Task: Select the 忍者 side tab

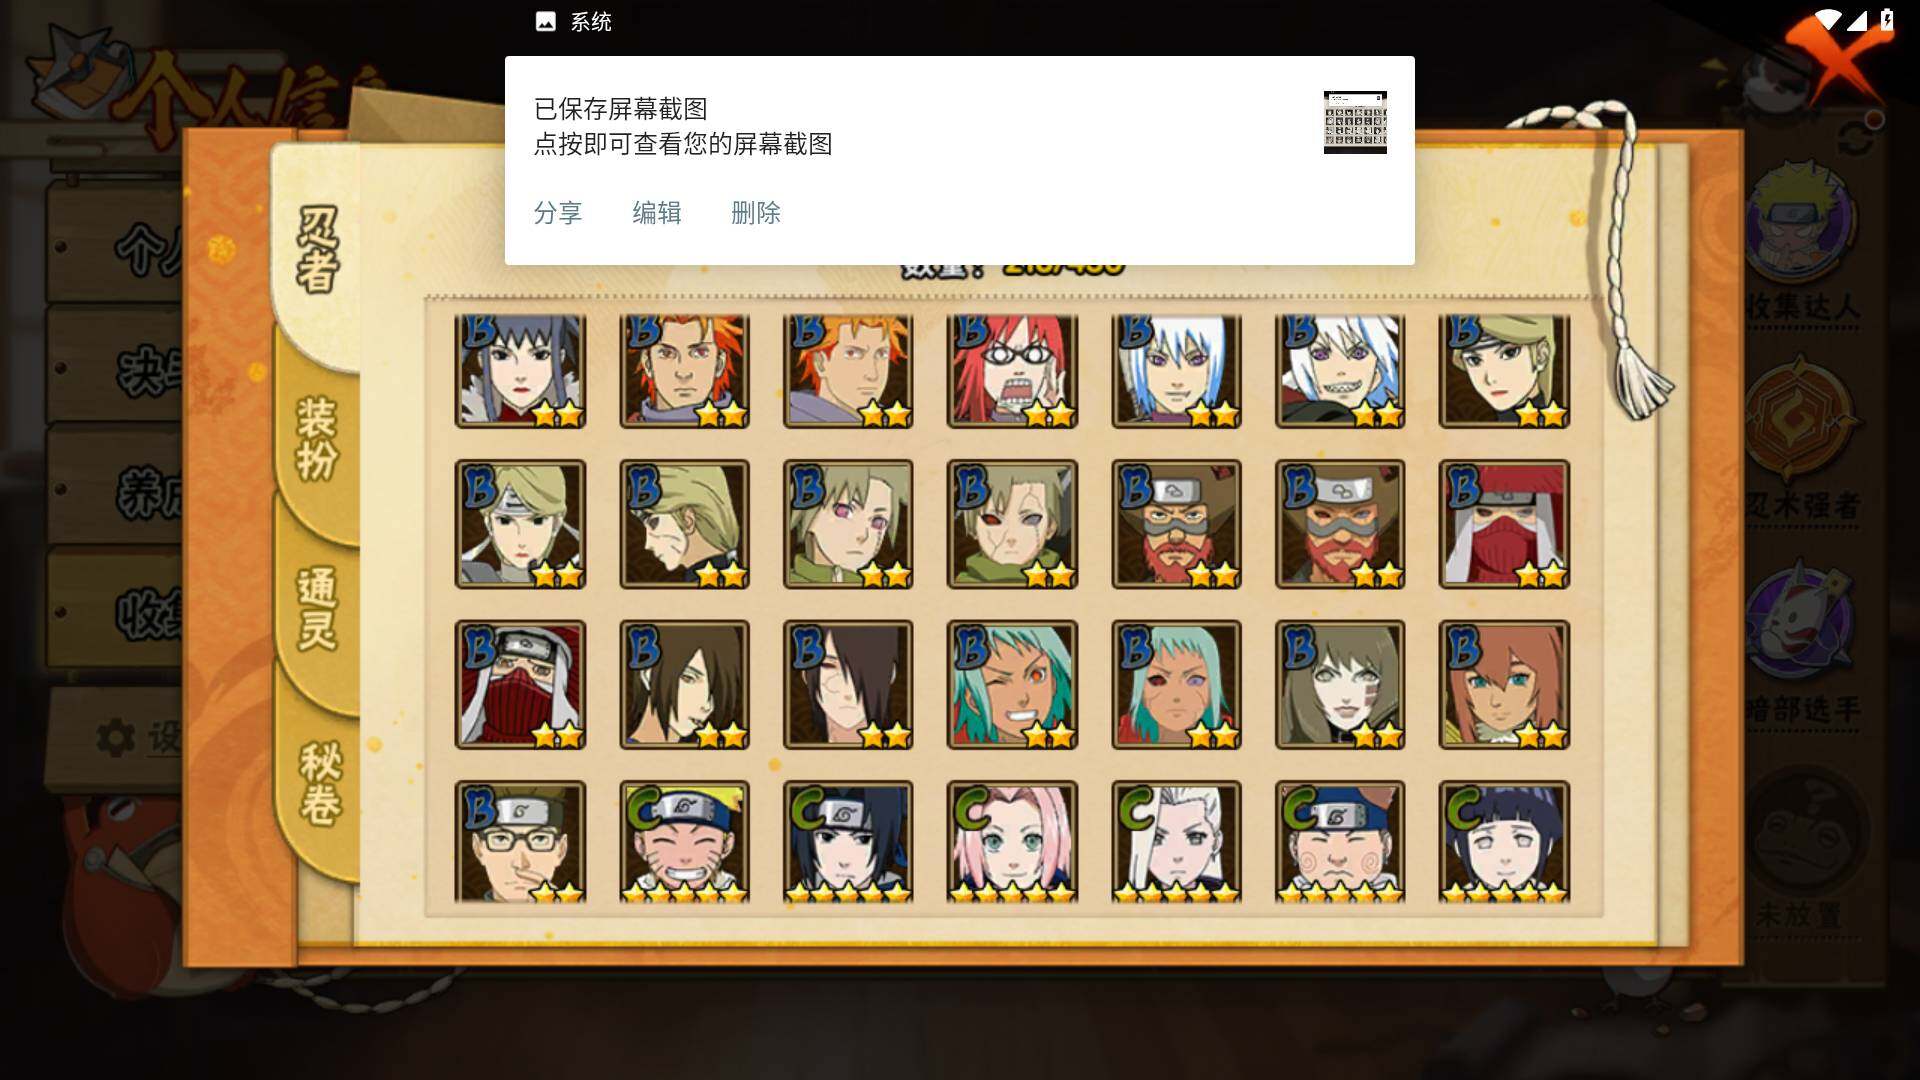Action: (317, 250)
